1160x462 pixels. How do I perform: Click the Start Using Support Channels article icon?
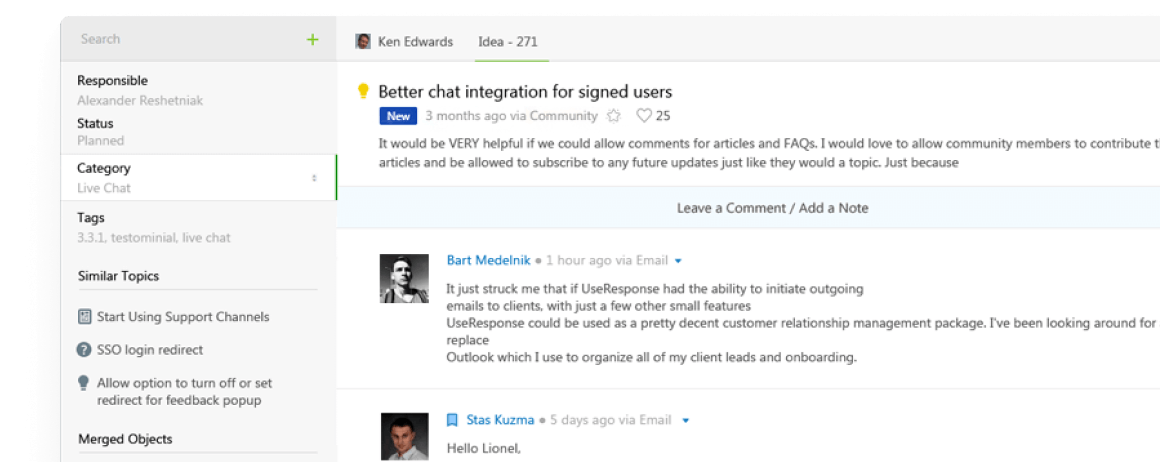pos(84,317)
